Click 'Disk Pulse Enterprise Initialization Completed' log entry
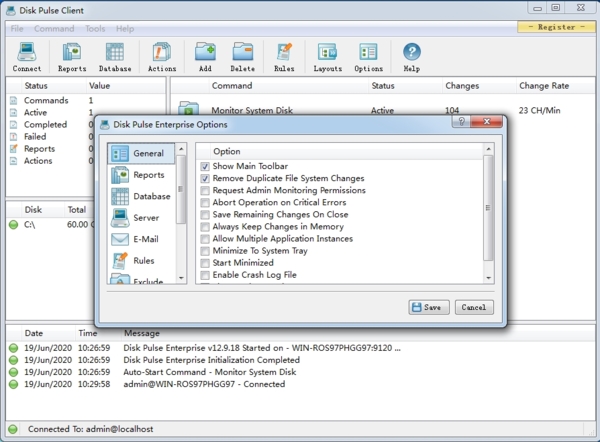The image size is (600, 442). point(212,360)
